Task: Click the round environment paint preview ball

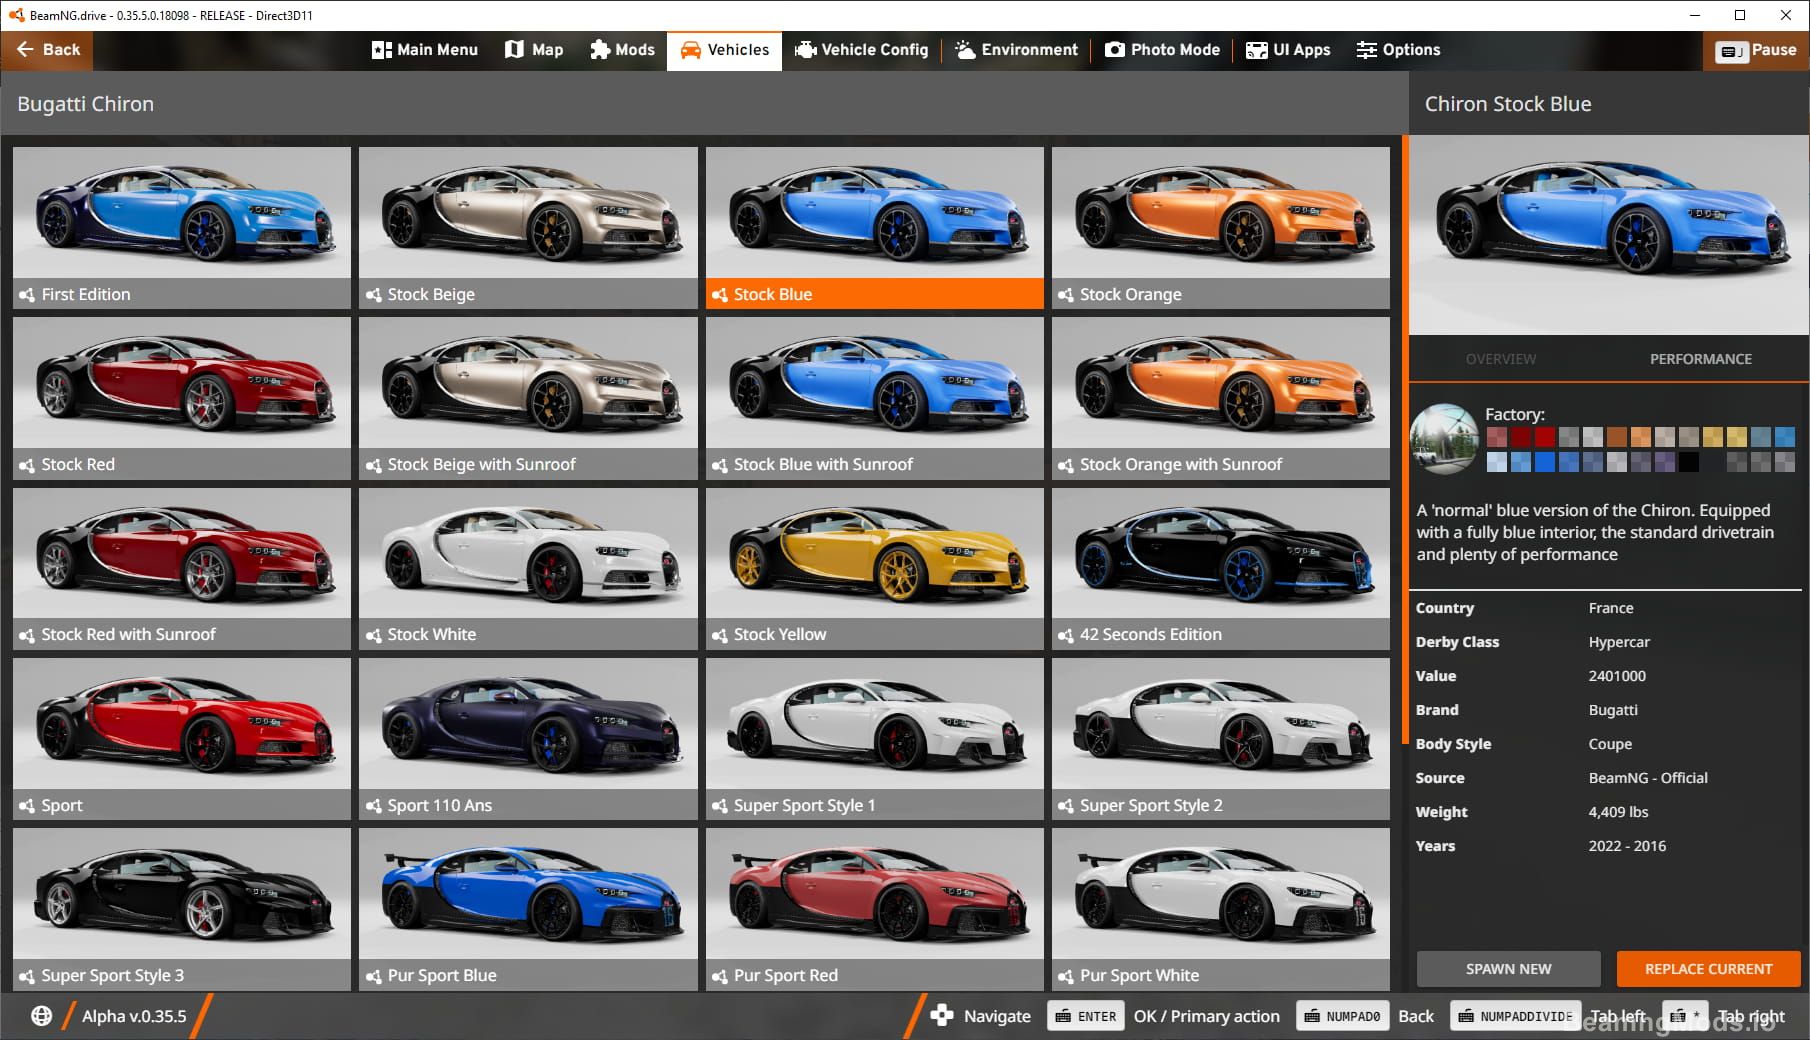Action: click(1444, 438)
